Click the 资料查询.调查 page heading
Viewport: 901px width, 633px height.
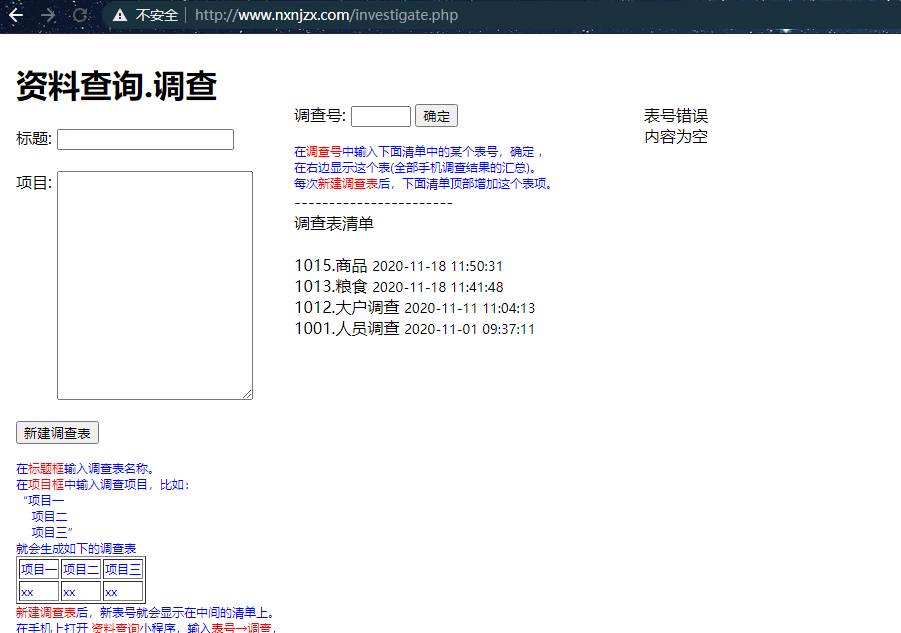[117, 86]
